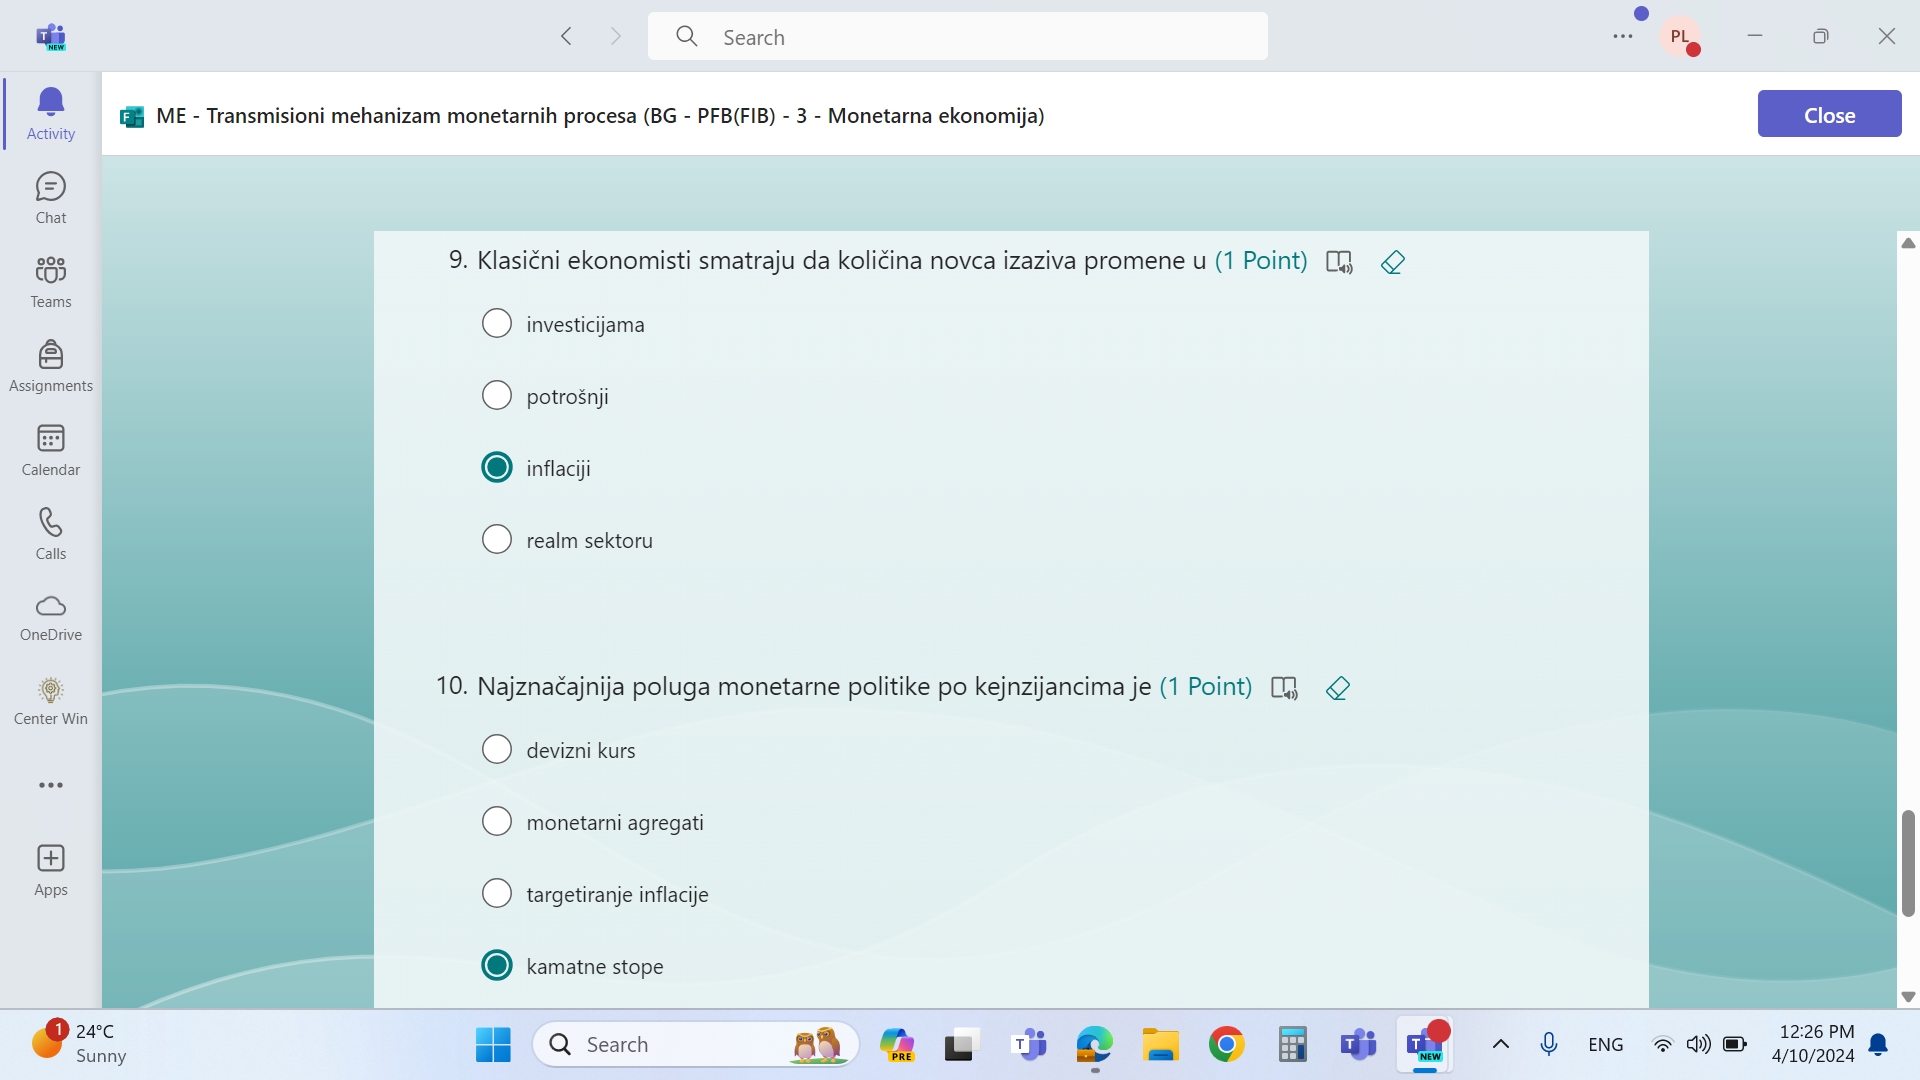Open Wi-Fi network settings tray icon
The image size is (1920, 1080).
coord(1662,1045)
